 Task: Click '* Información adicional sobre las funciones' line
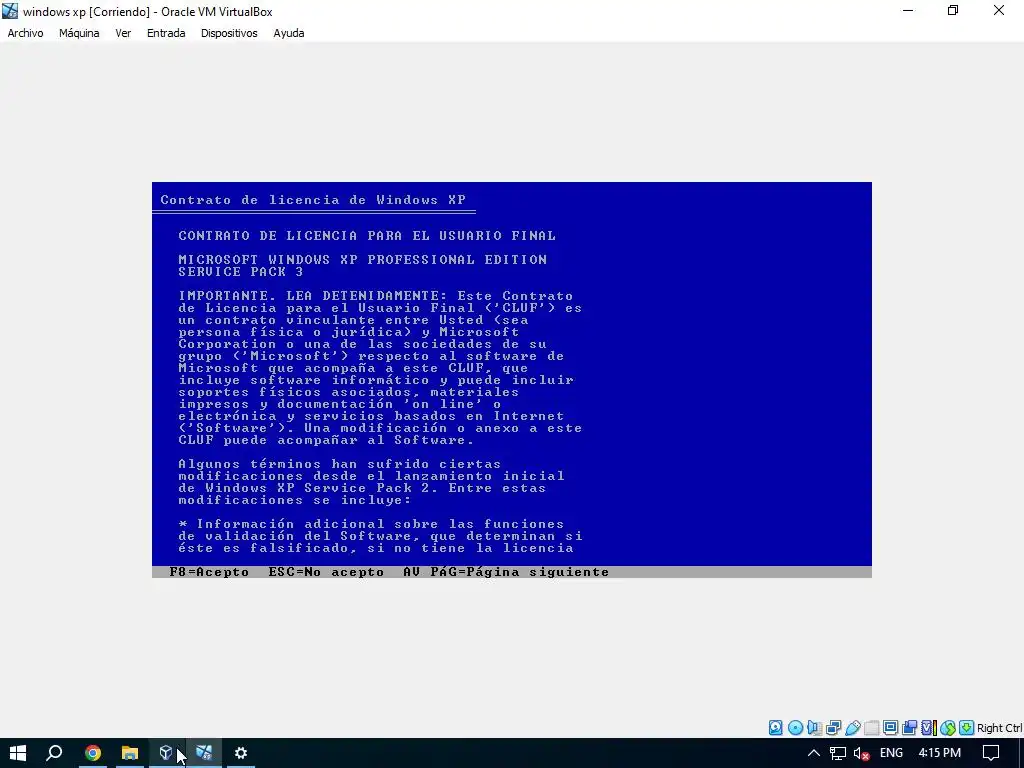[x=371, y=524]
